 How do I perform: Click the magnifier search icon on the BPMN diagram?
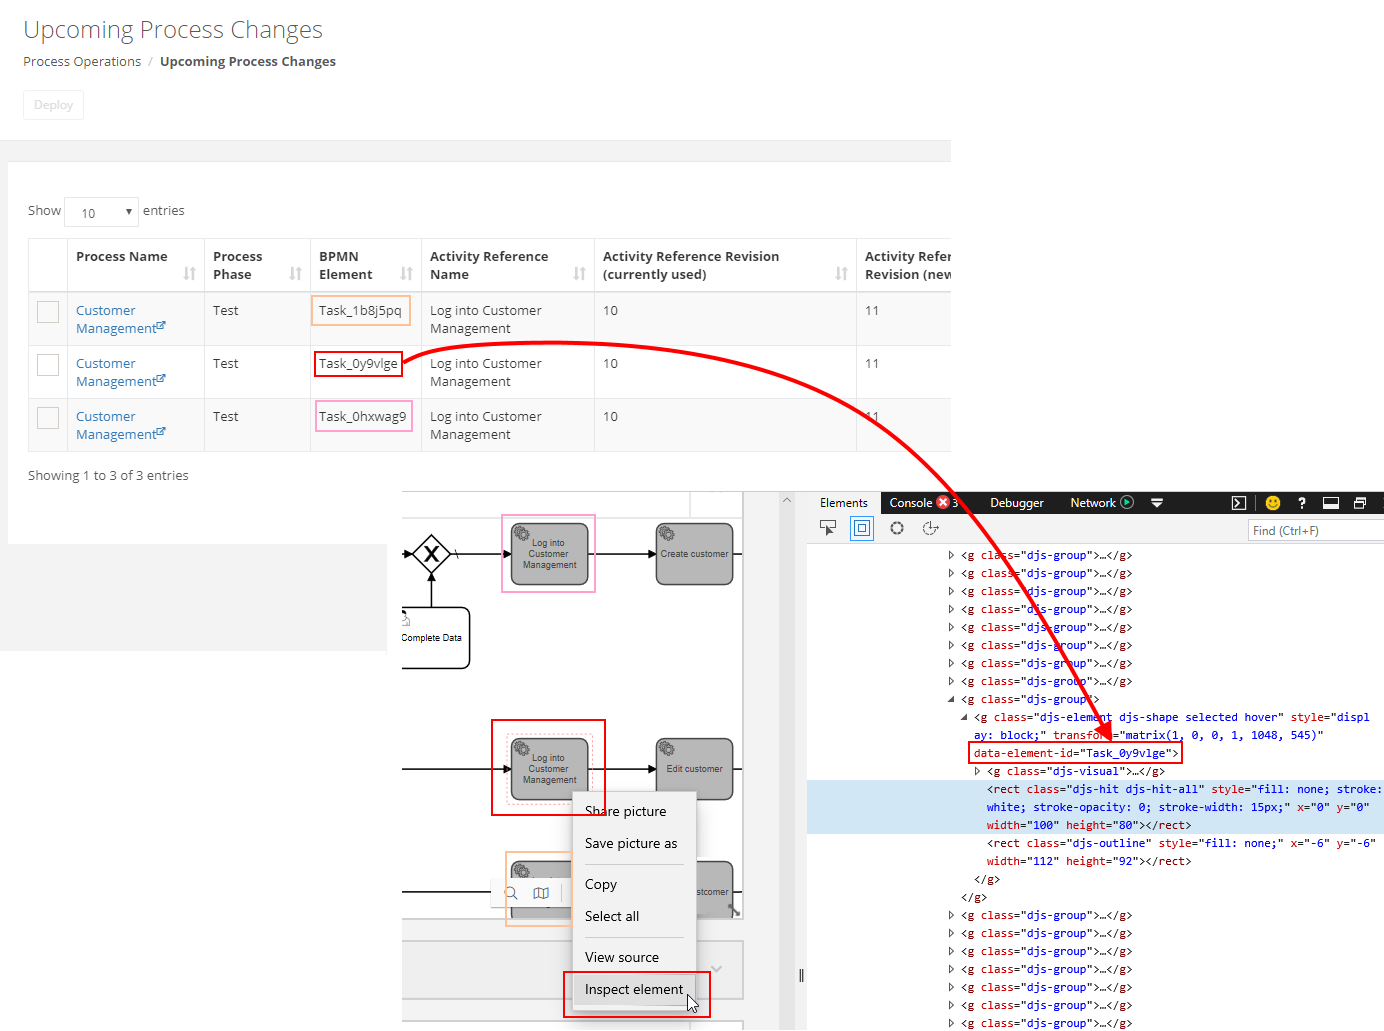click(511, 893)
